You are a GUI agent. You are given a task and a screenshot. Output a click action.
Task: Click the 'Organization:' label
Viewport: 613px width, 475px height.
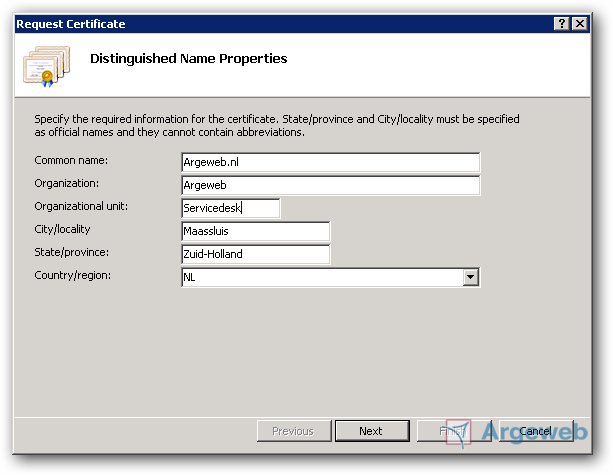pyautogui.click(x=67, y=183)
